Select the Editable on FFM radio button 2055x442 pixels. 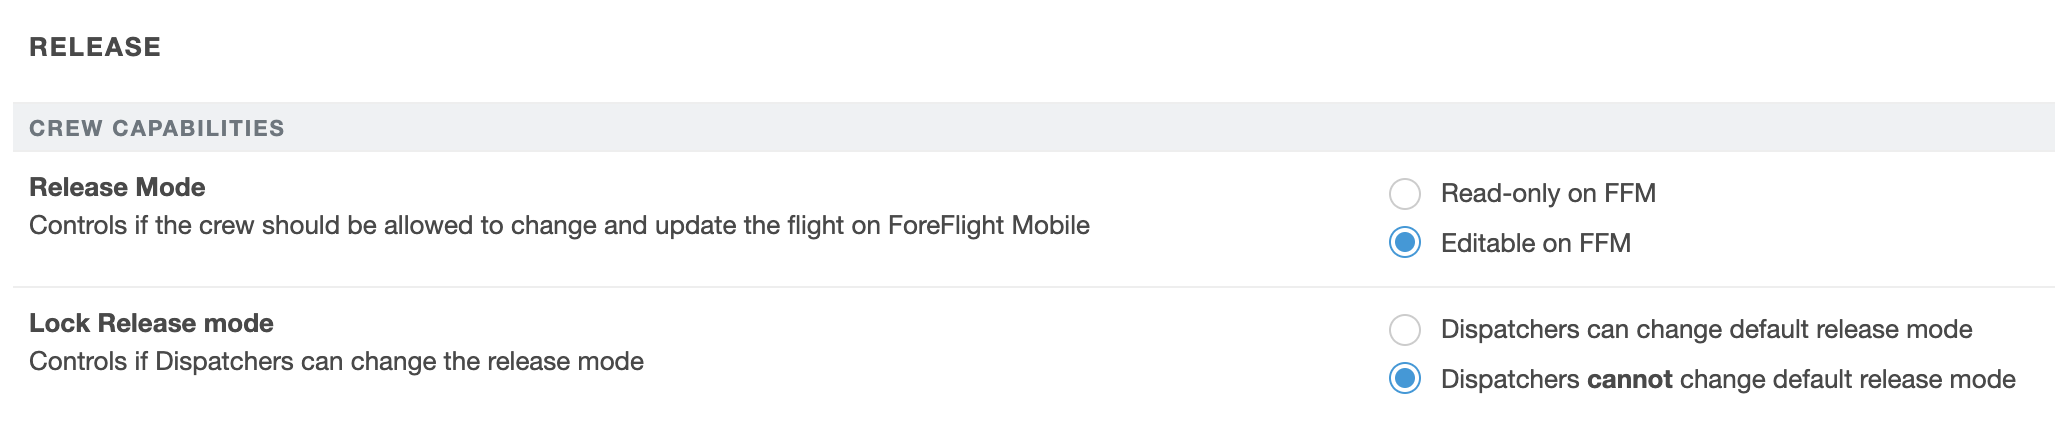coord(1404,243)
